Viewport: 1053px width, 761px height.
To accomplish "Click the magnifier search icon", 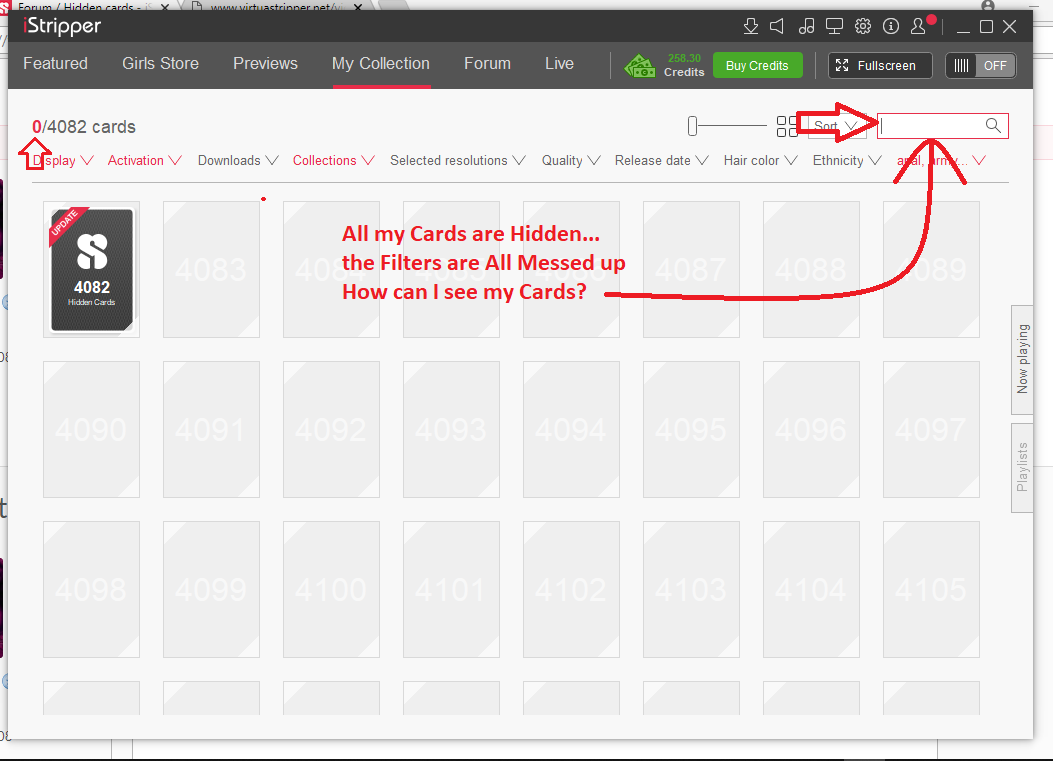I will click(993, 126).
